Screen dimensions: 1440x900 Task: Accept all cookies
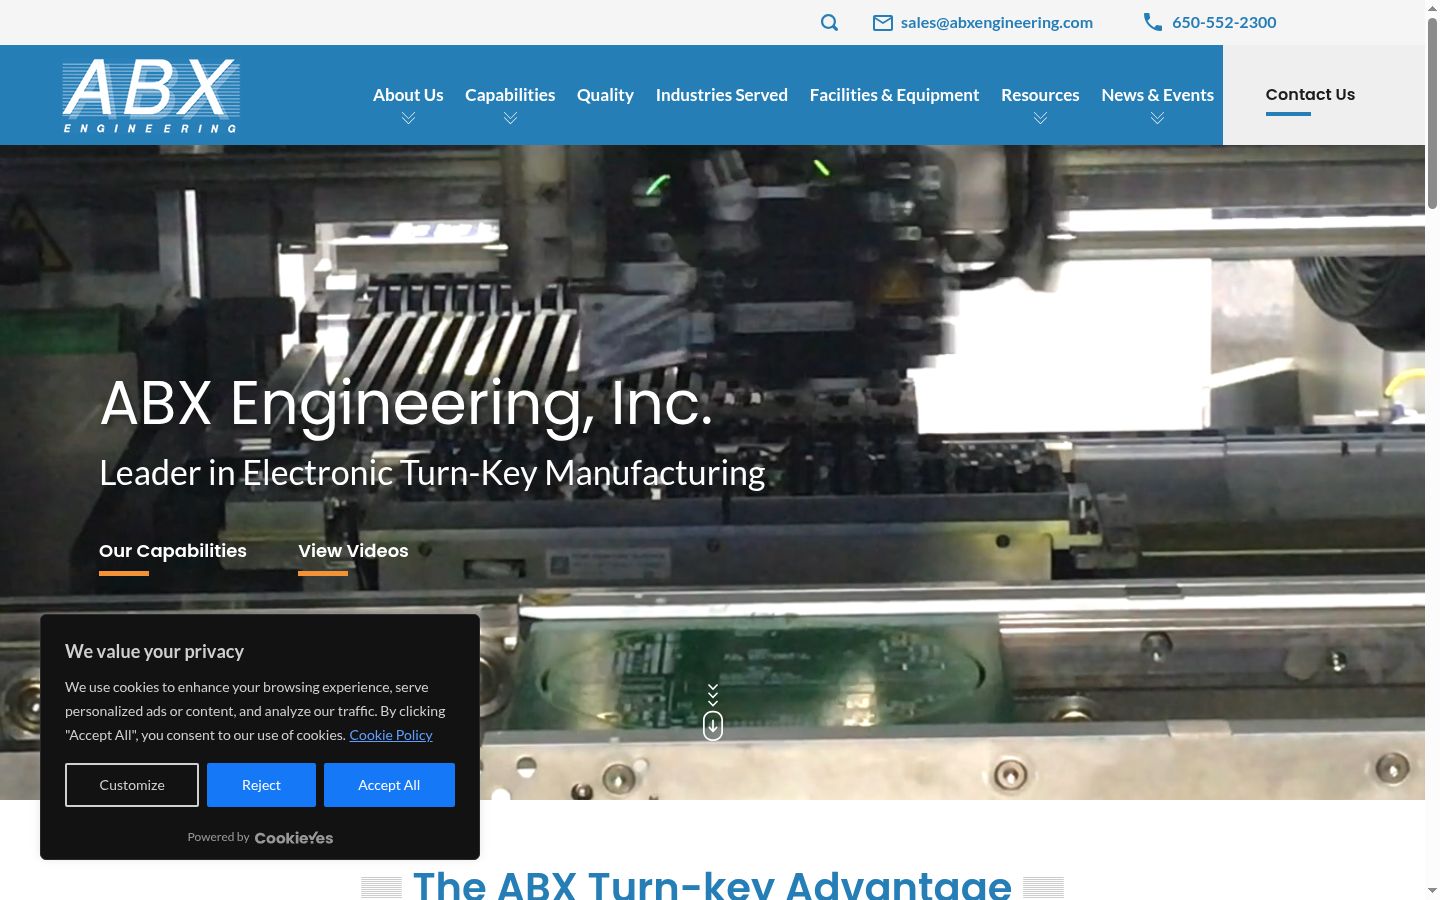pos(389,785)
